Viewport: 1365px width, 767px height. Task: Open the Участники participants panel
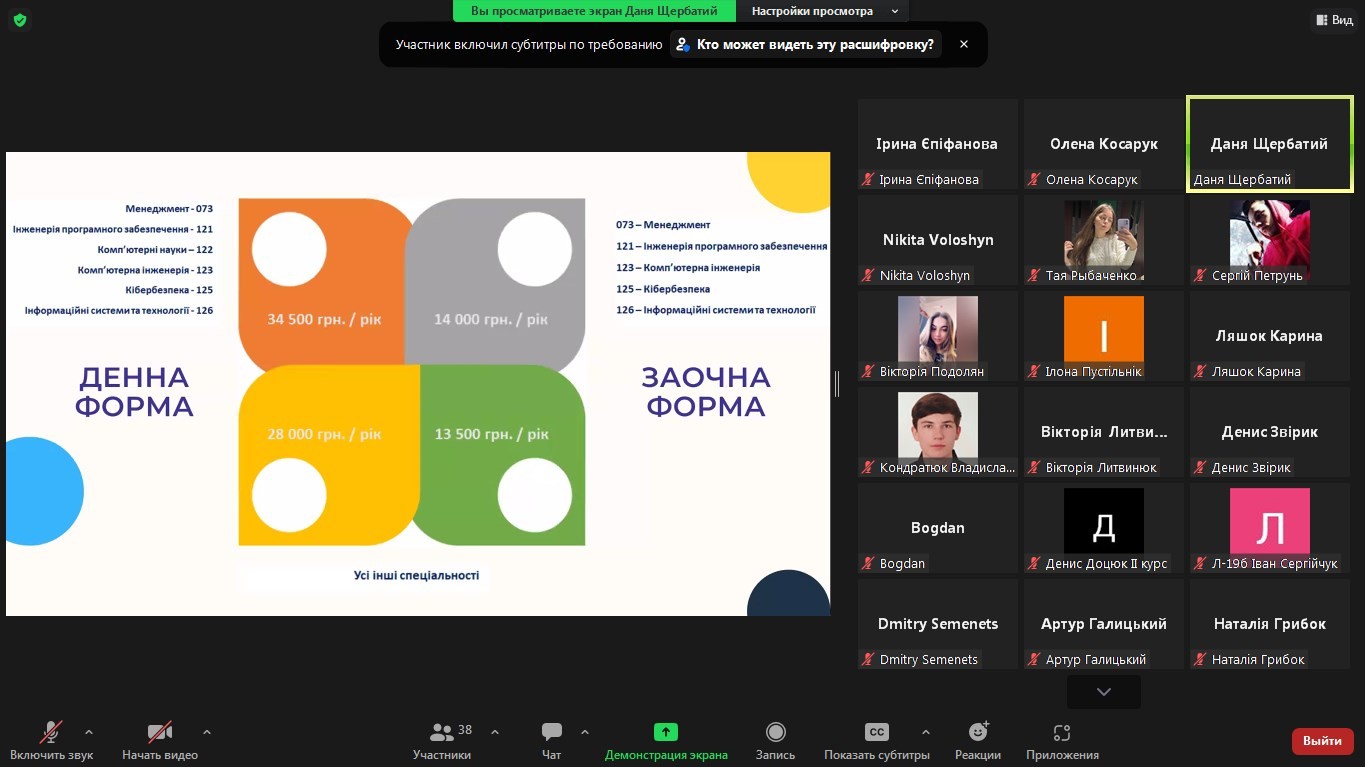[x=442, y=741]
